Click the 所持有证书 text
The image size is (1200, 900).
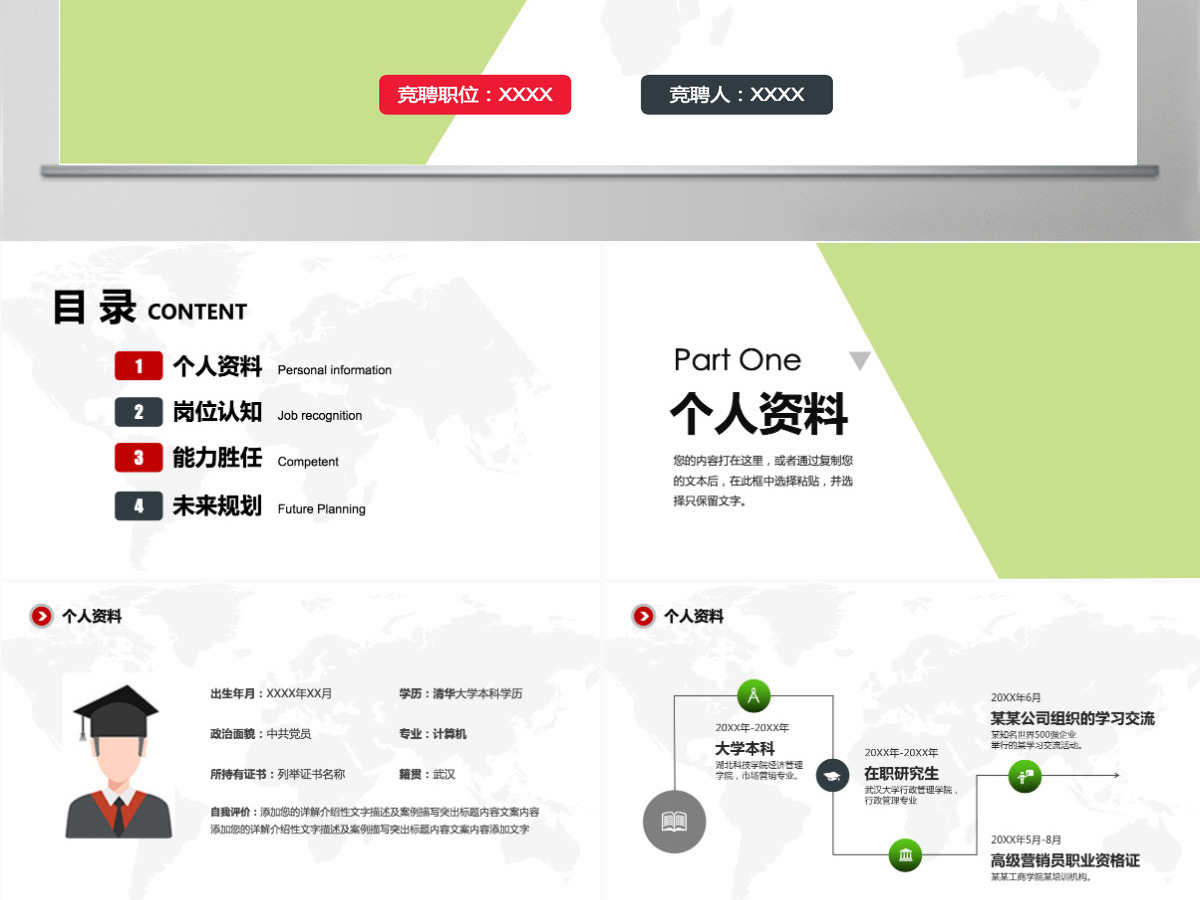278,774
